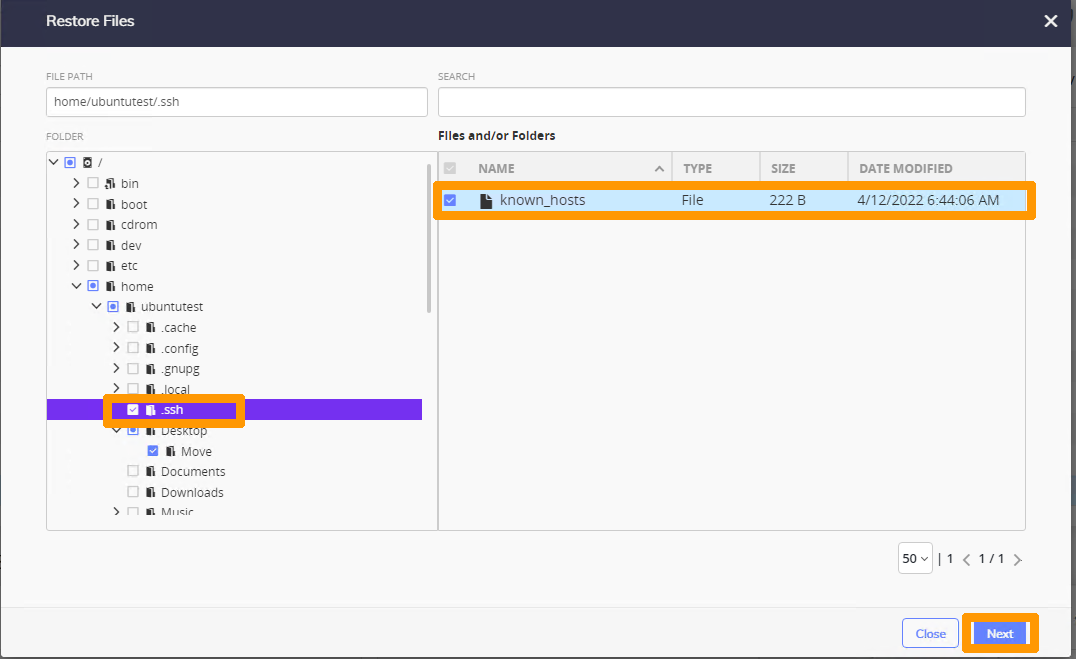Click the bin folder icon
This screenshot has height=659, width=1076.
(x=109, y=183)
